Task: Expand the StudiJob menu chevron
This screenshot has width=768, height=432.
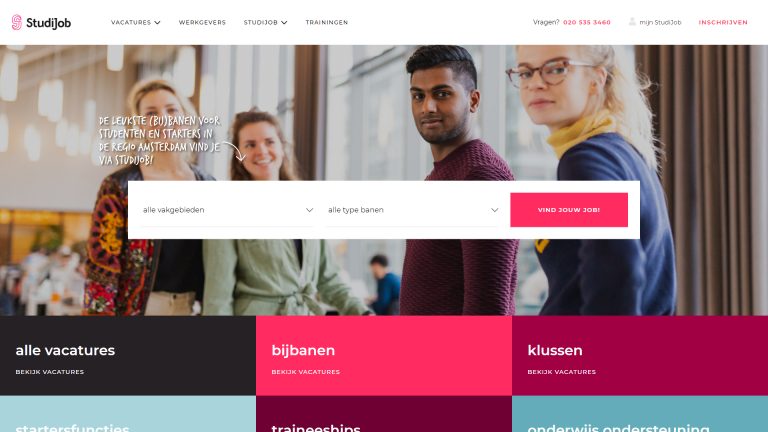Action: (284, 23)
